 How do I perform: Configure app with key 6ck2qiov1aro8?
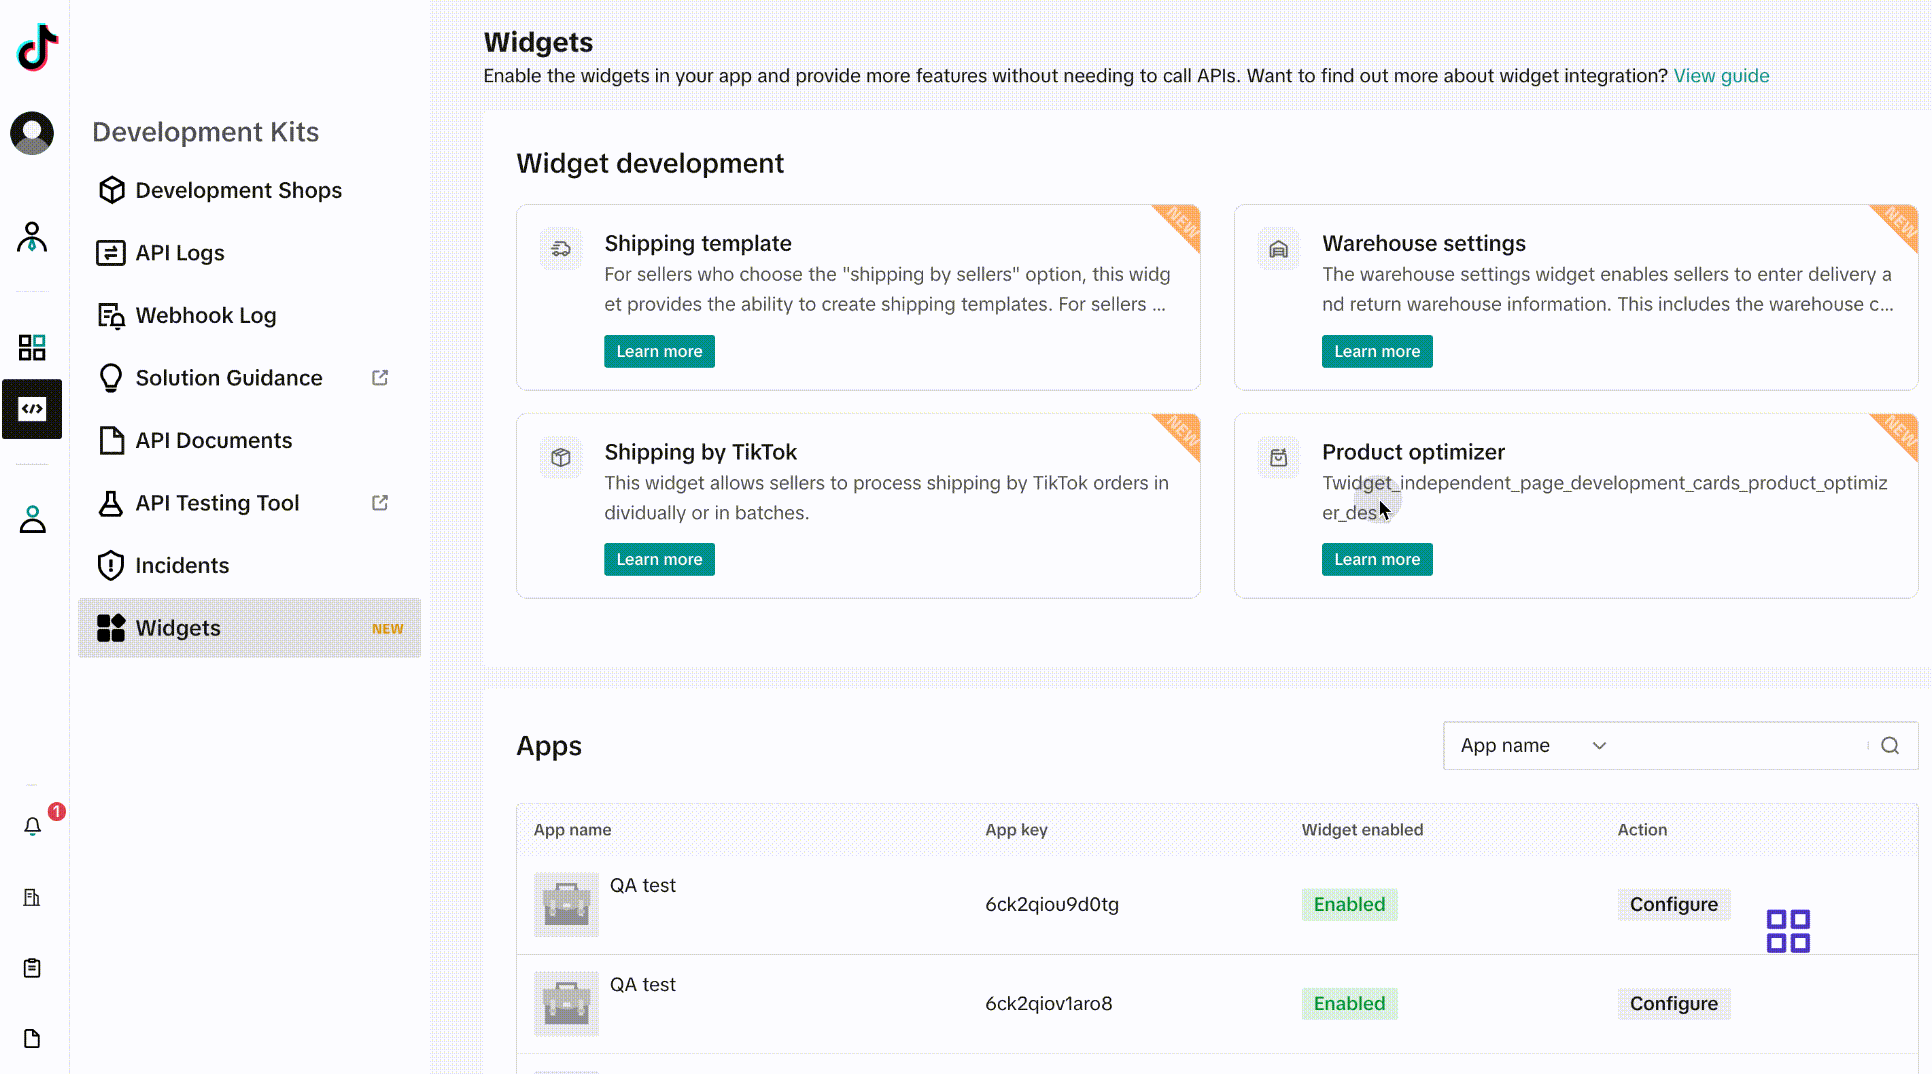tap(1673, 1003)
